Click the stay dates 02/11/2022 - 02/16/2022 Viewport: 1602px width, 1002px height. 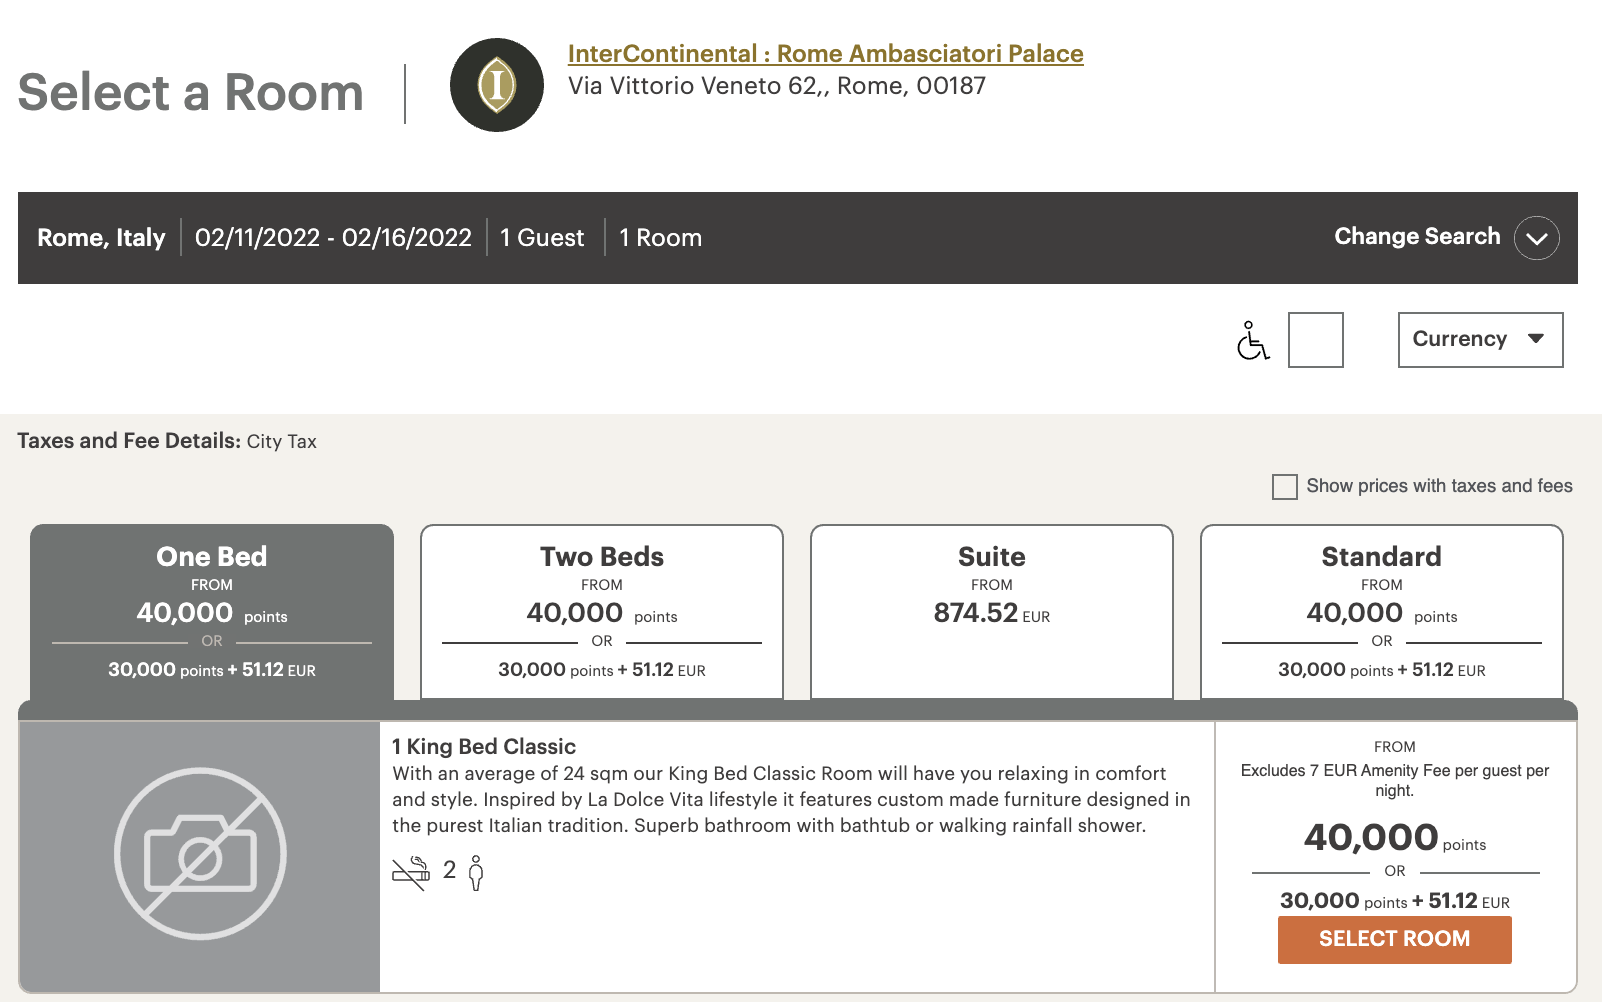coord(333,238)
